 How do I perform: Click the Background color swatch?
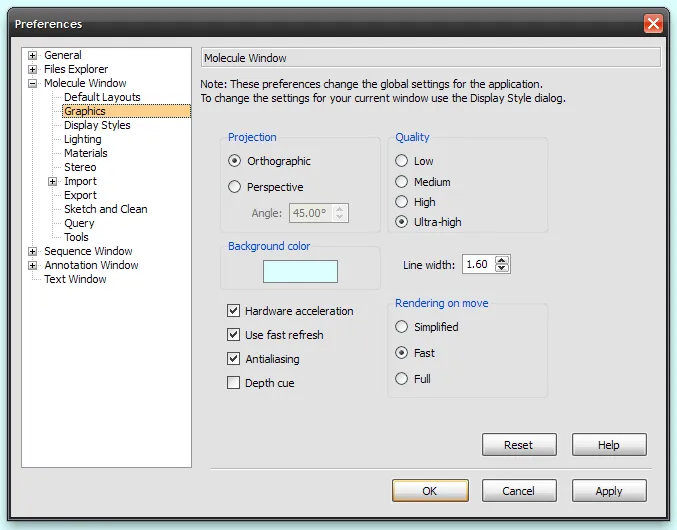(300, 271)
